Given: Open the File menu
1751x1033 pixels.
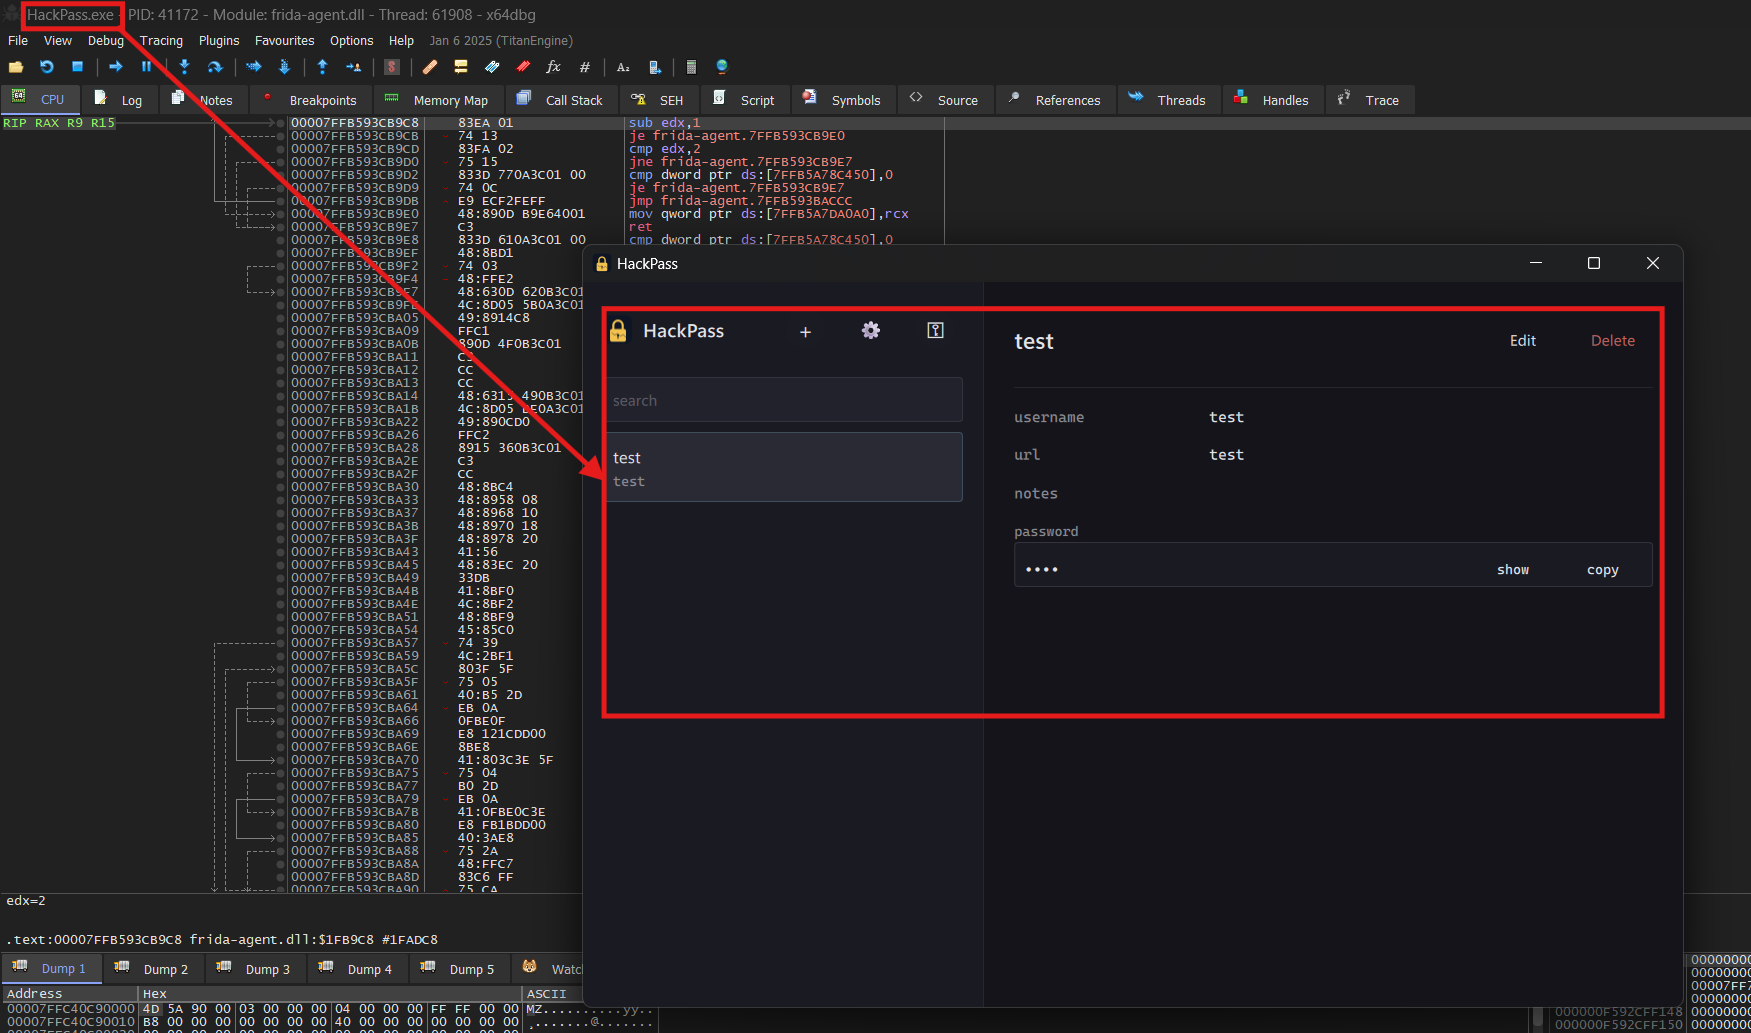Looking at the screenshot, I should pos(18,41).
